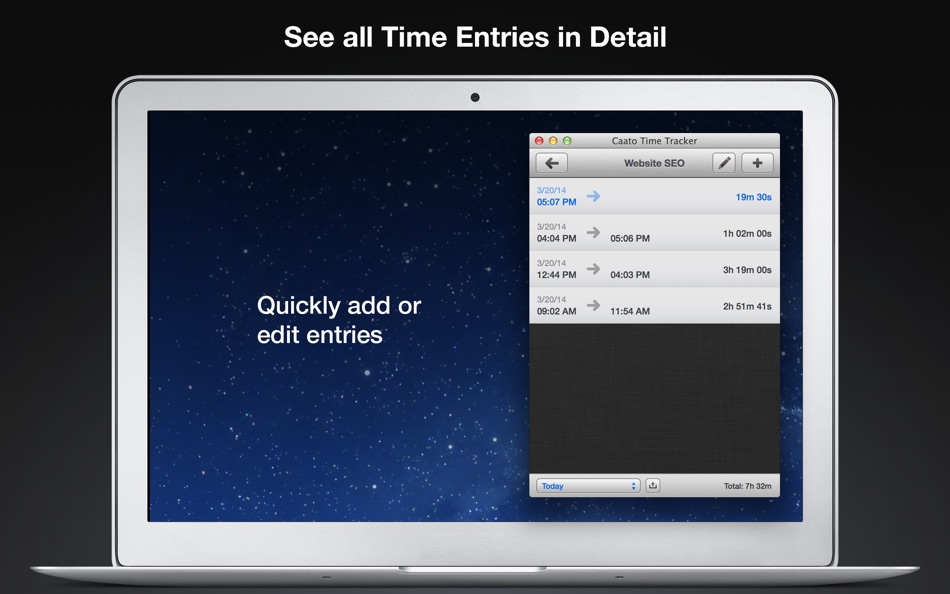
Task: Click arrow between 04:04 PM and 05:06 PM
Action: click(593, 232)
